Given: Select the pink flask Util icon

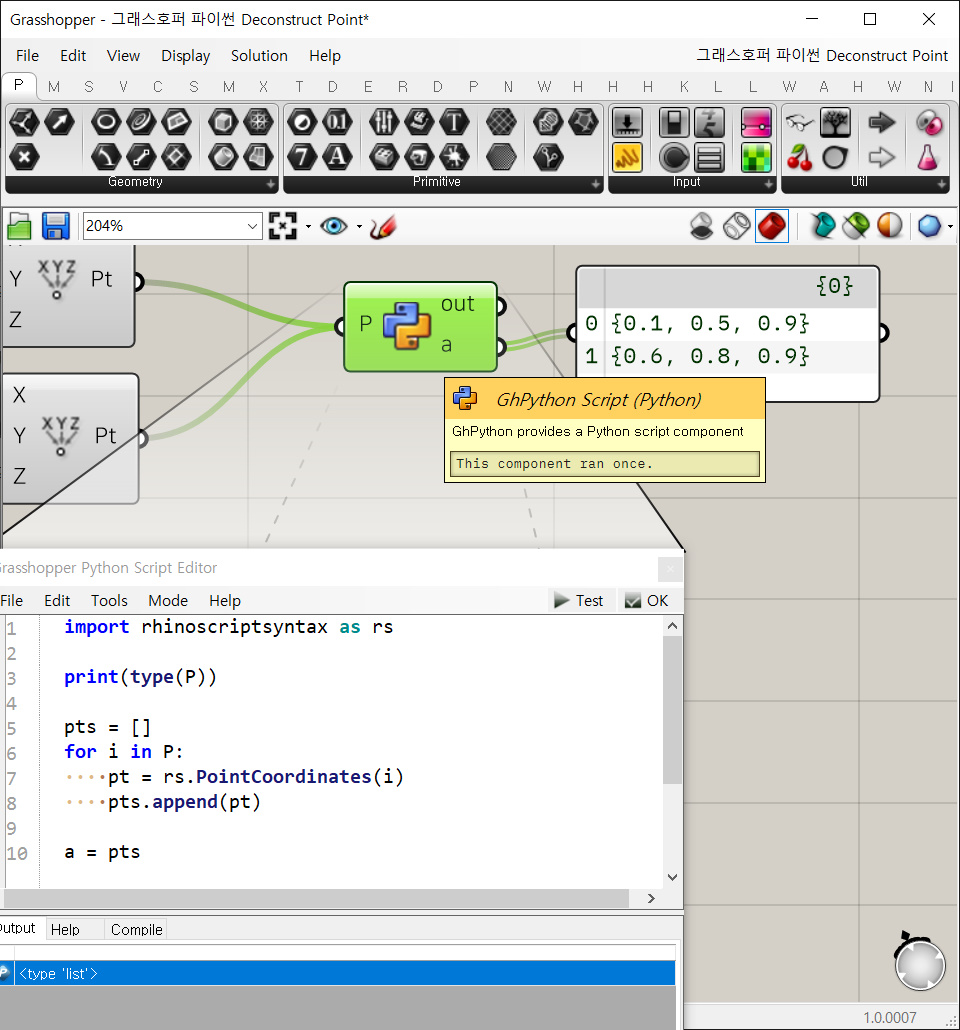Looking at the screenshot, I should coord(927,158).
